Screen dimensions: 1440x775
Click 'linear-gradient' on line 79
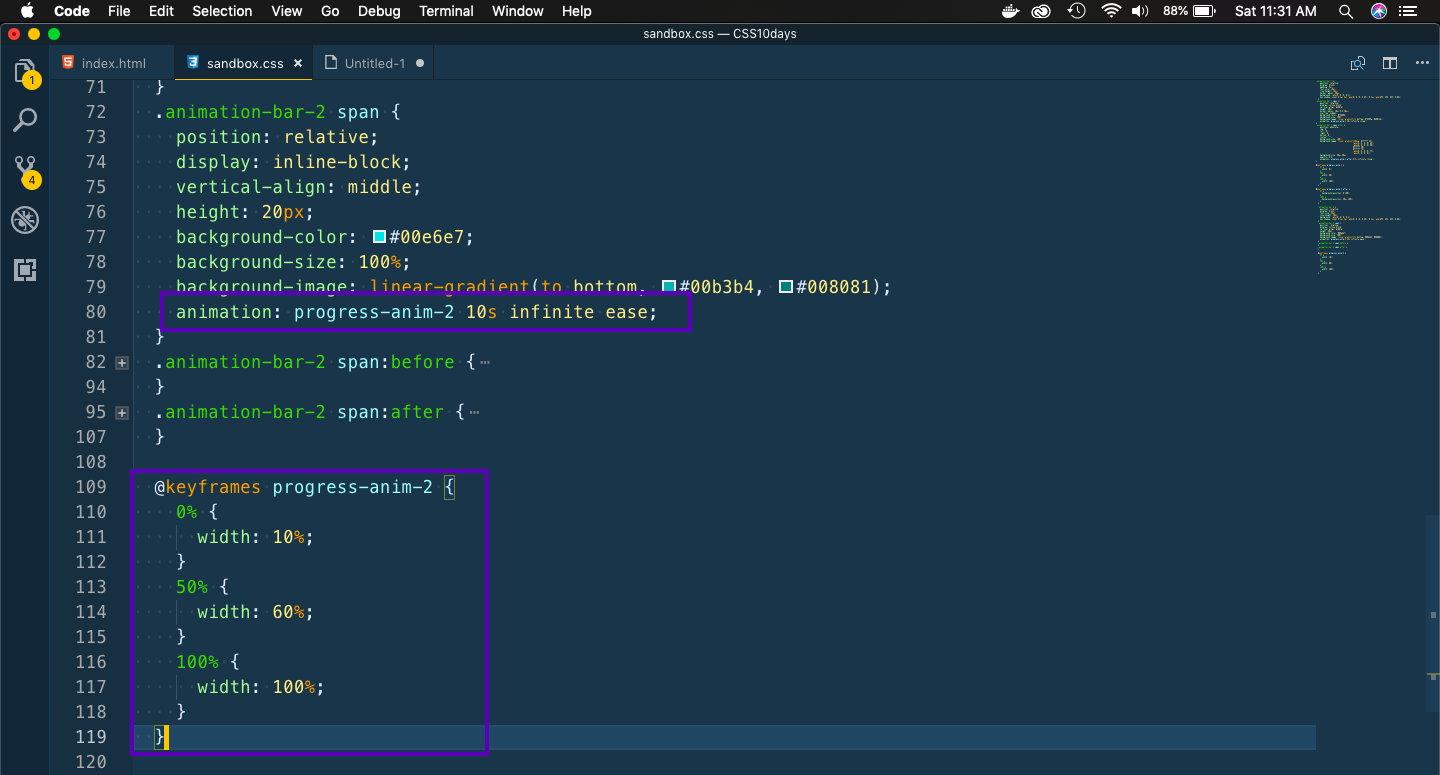pyautogui.click(x=450, y=287)
